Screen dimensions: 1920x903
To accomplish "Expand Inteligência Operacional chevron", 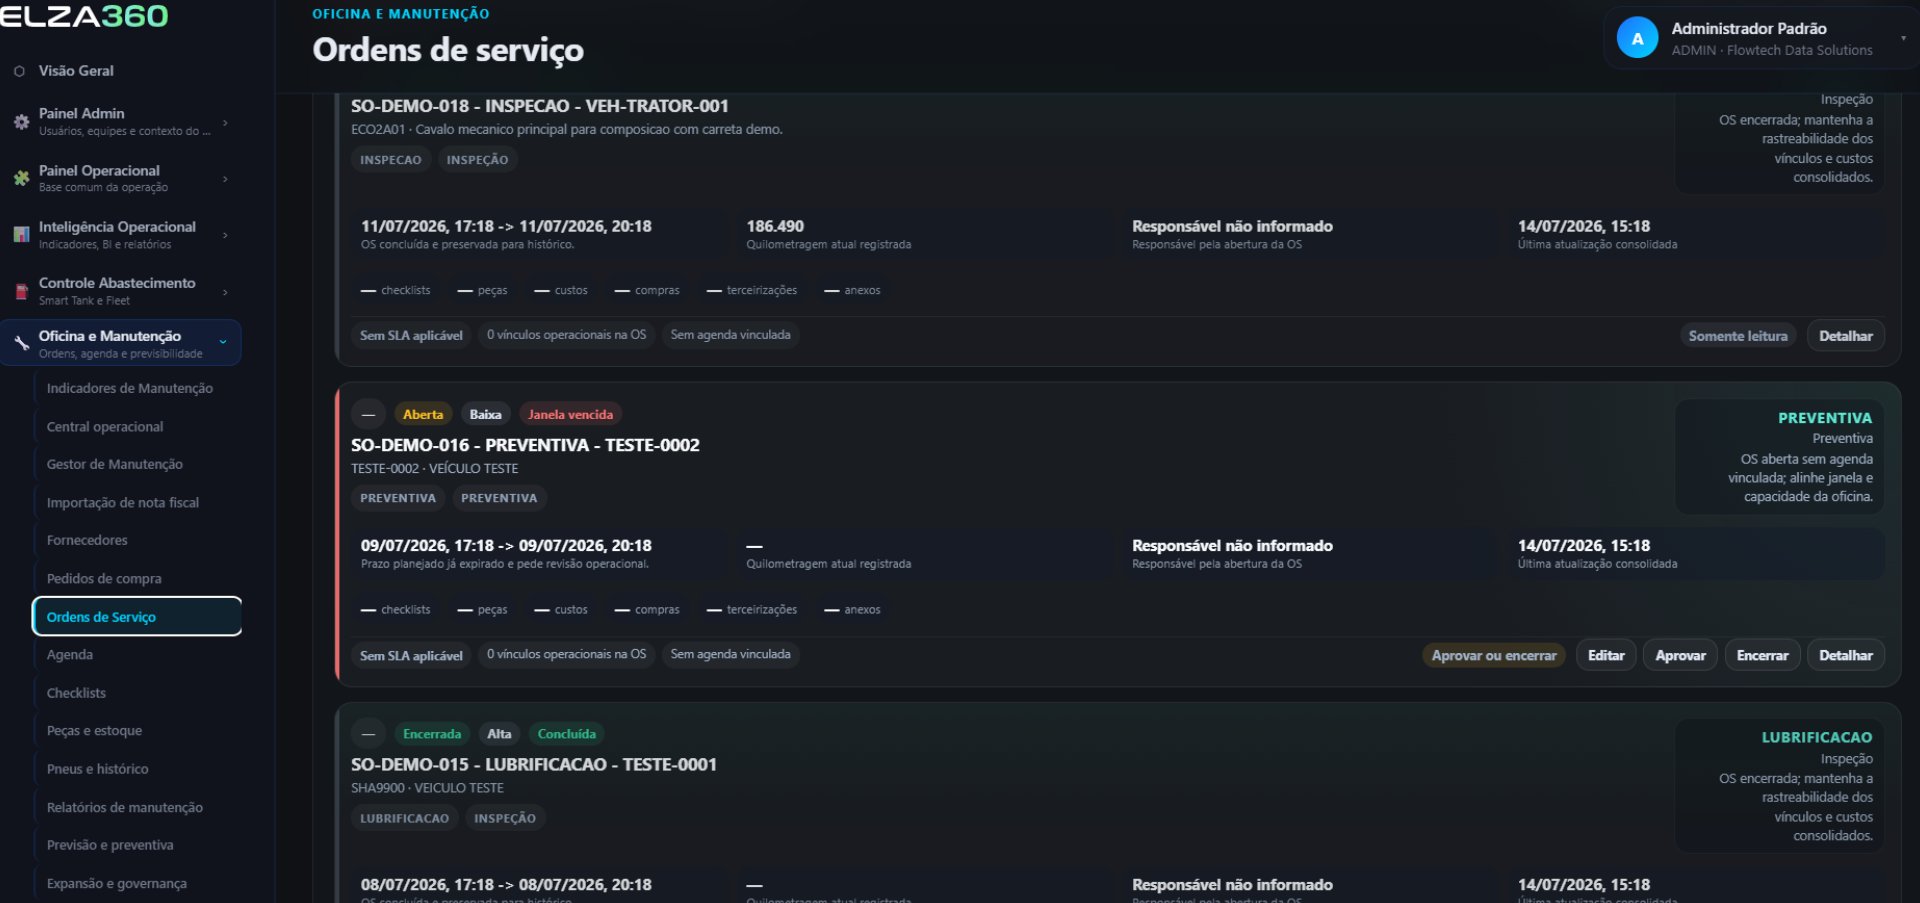I will 225,235.
